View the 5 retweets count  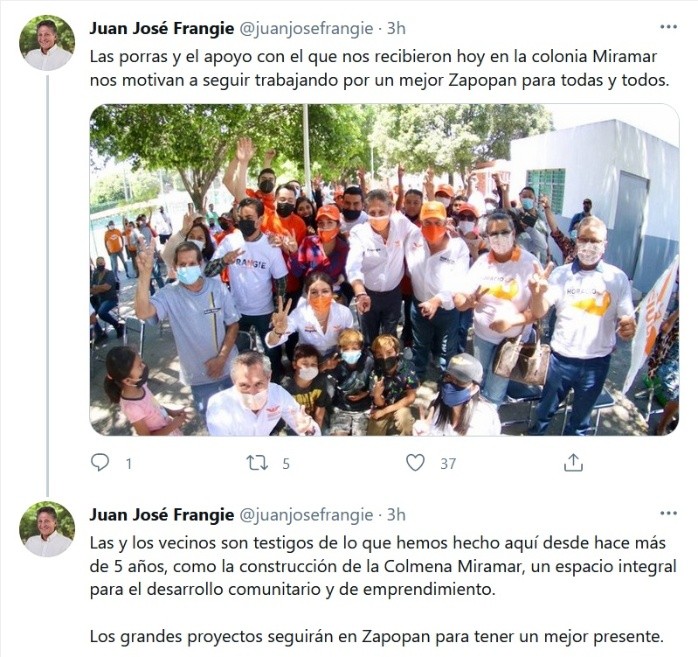[x=286, y=464]
